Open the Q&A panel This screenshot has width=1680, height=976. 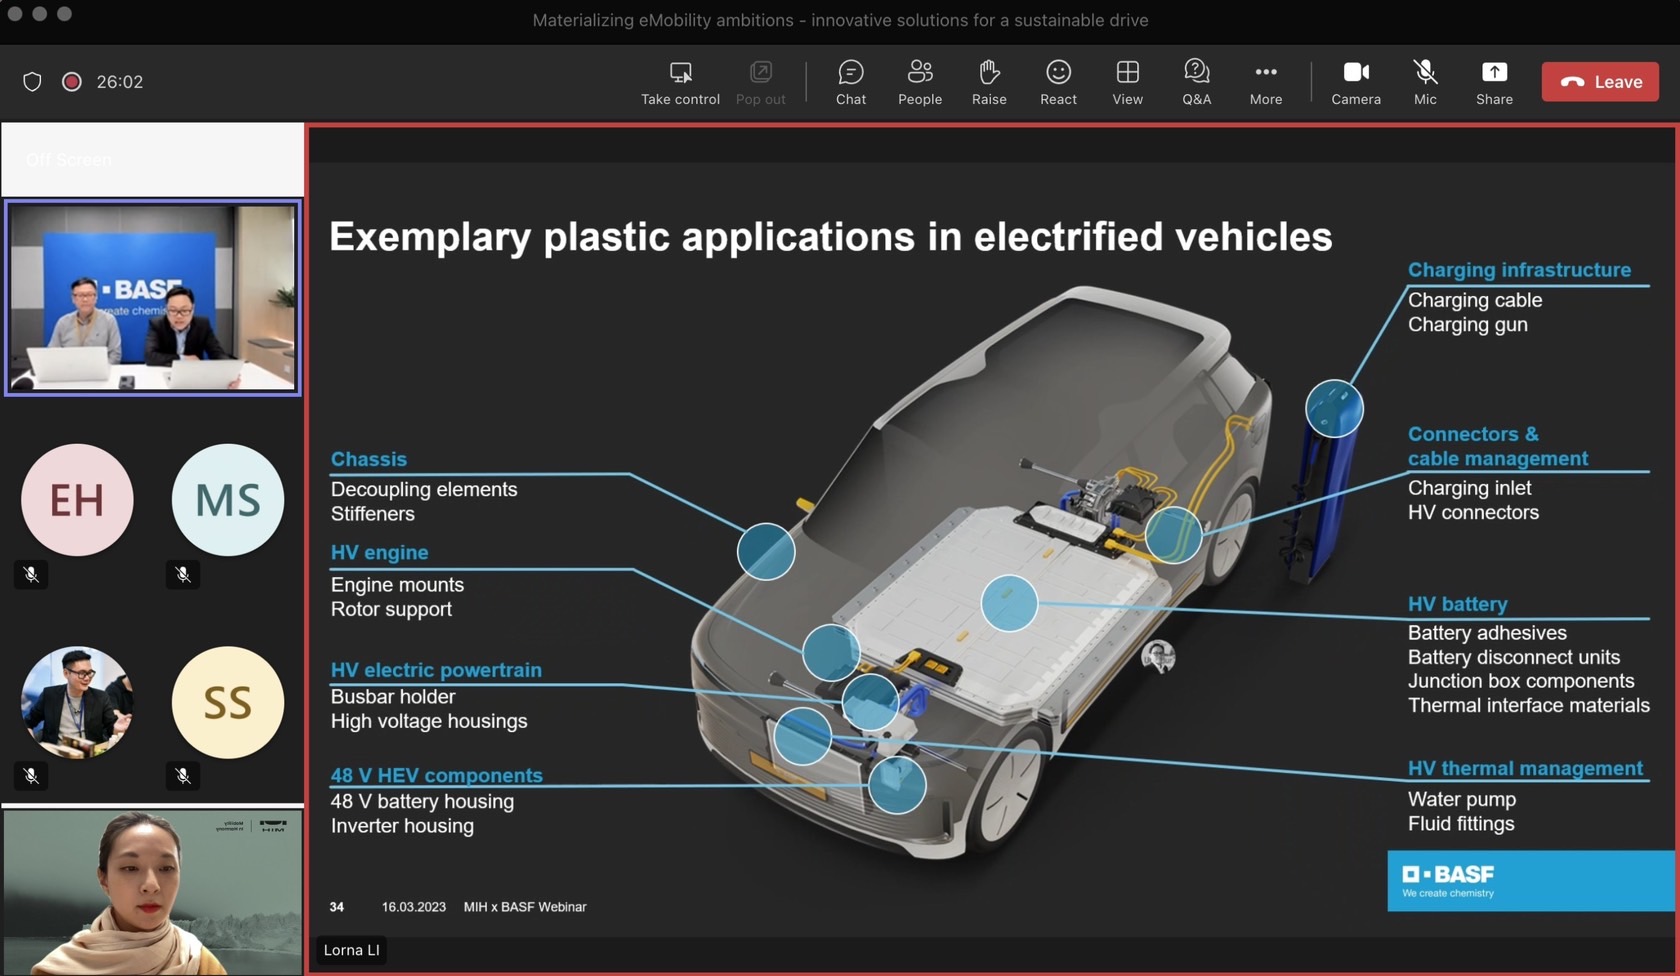point(1196,82)
